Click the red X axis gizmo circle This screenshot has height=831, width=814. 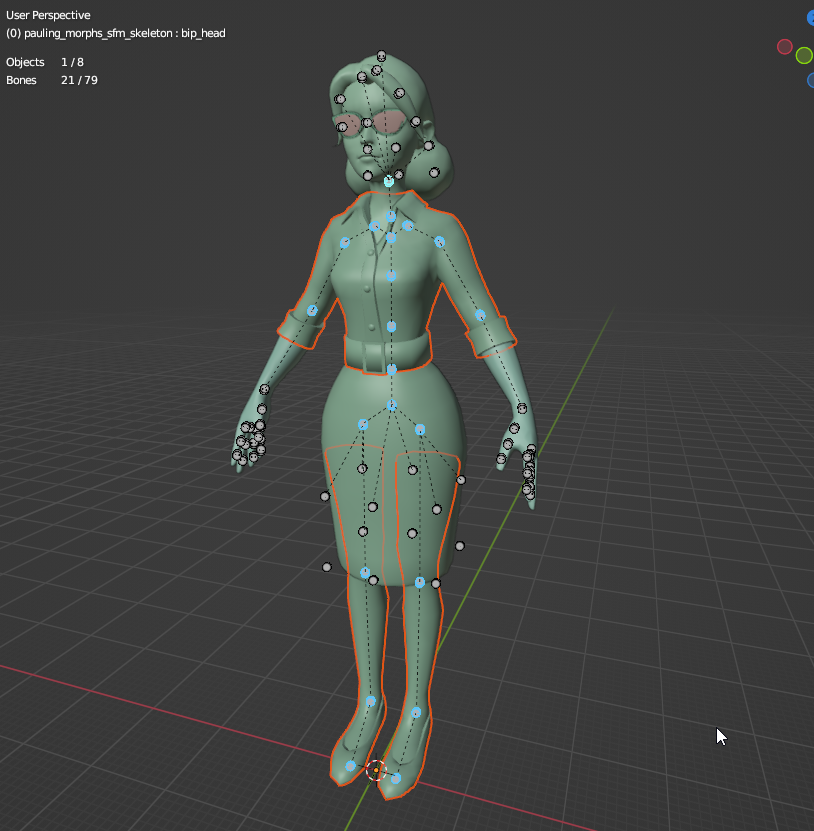coord(784,47)
